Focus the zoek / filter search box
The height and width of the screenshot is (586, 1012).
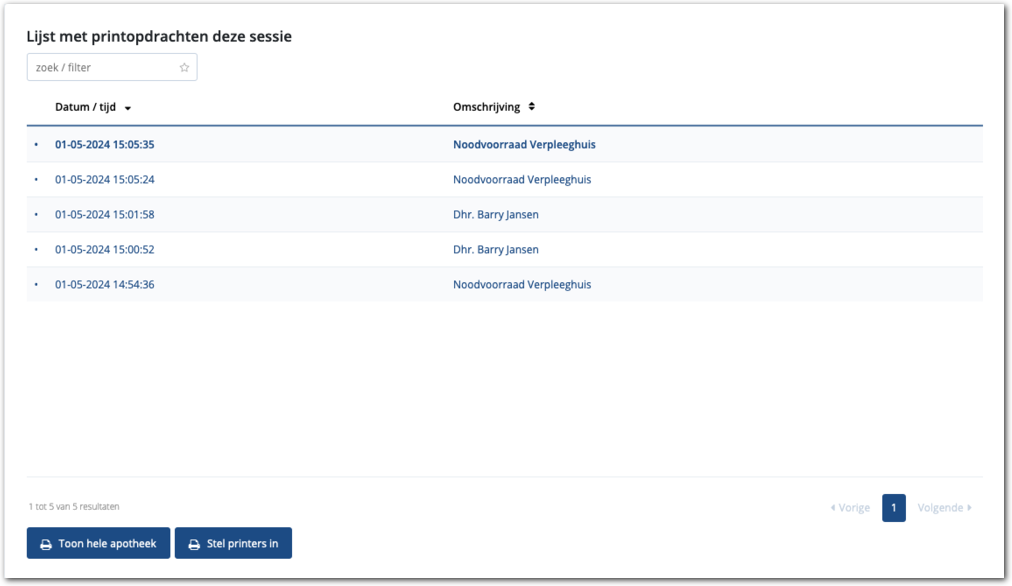[x=100, y=68]
